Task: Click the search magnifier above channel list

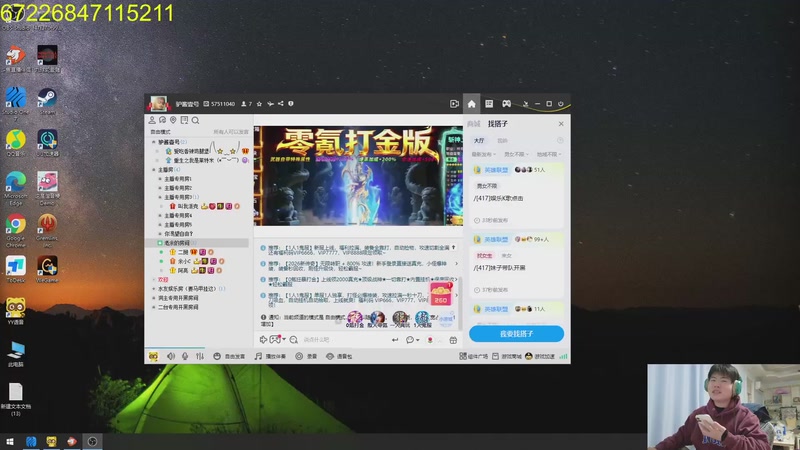Action: (x=195, y=121)
